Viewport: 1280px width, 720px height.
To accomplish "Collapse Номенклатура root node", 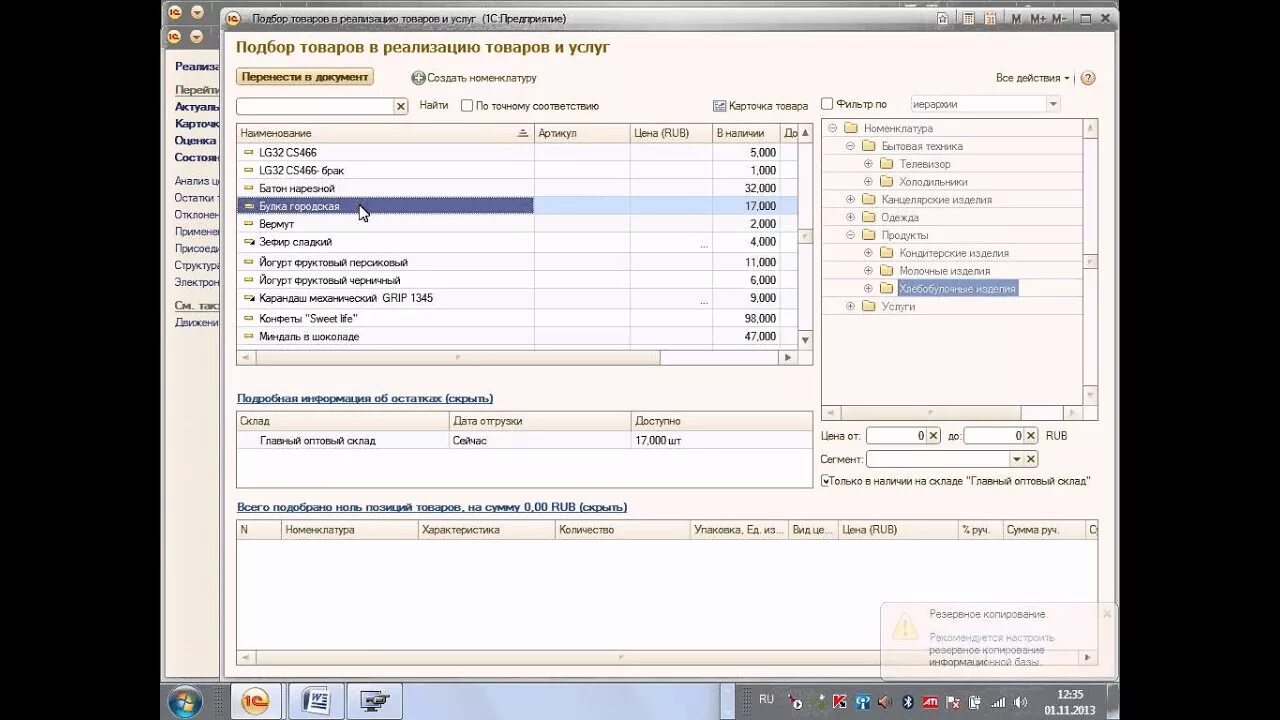I will [832, 128].
